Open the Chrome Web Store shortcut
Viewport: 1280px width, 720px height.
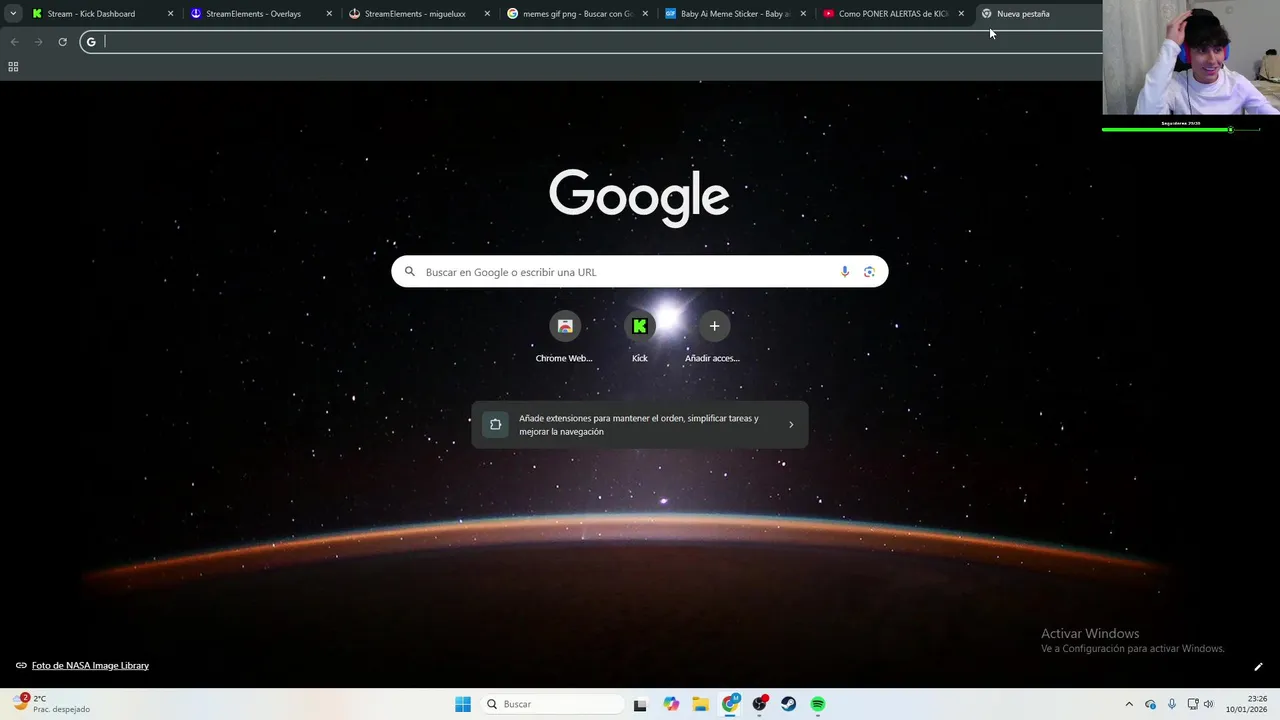coord(564,337)
